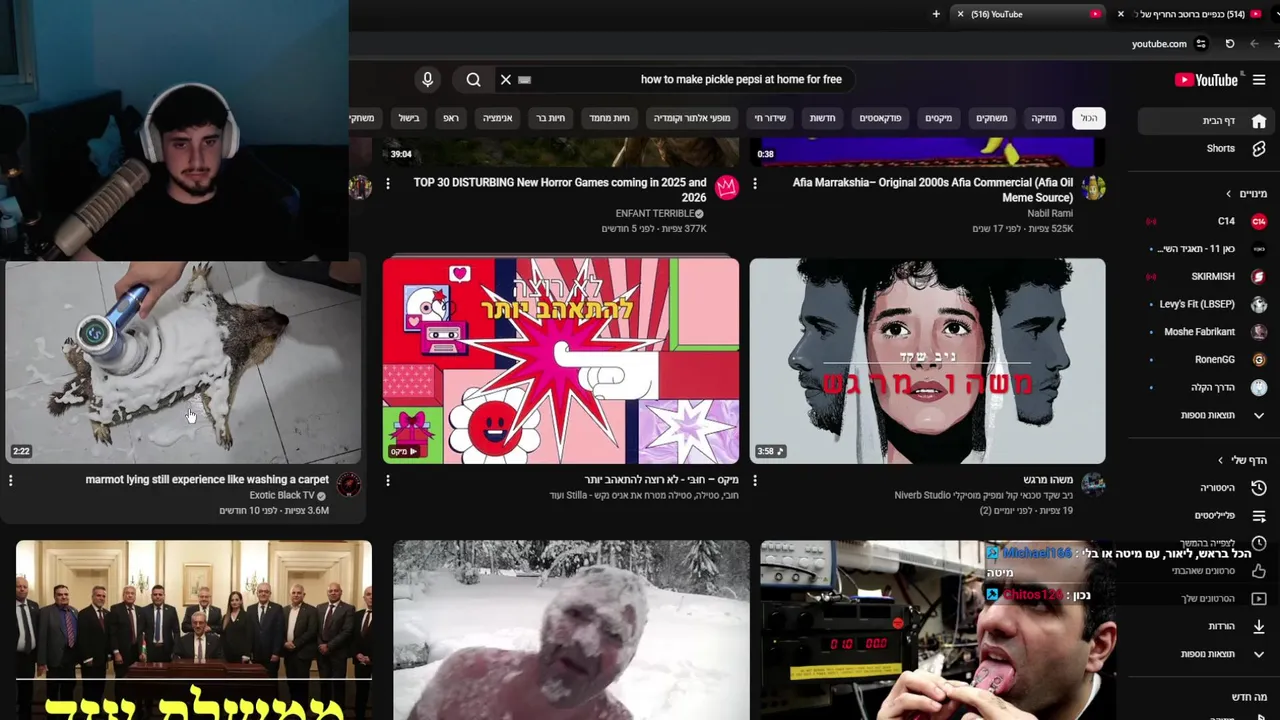This screenshot has height=720, width=1280.
Task: Play the government group photo thumbnail
Action: (x=194, y=630)
